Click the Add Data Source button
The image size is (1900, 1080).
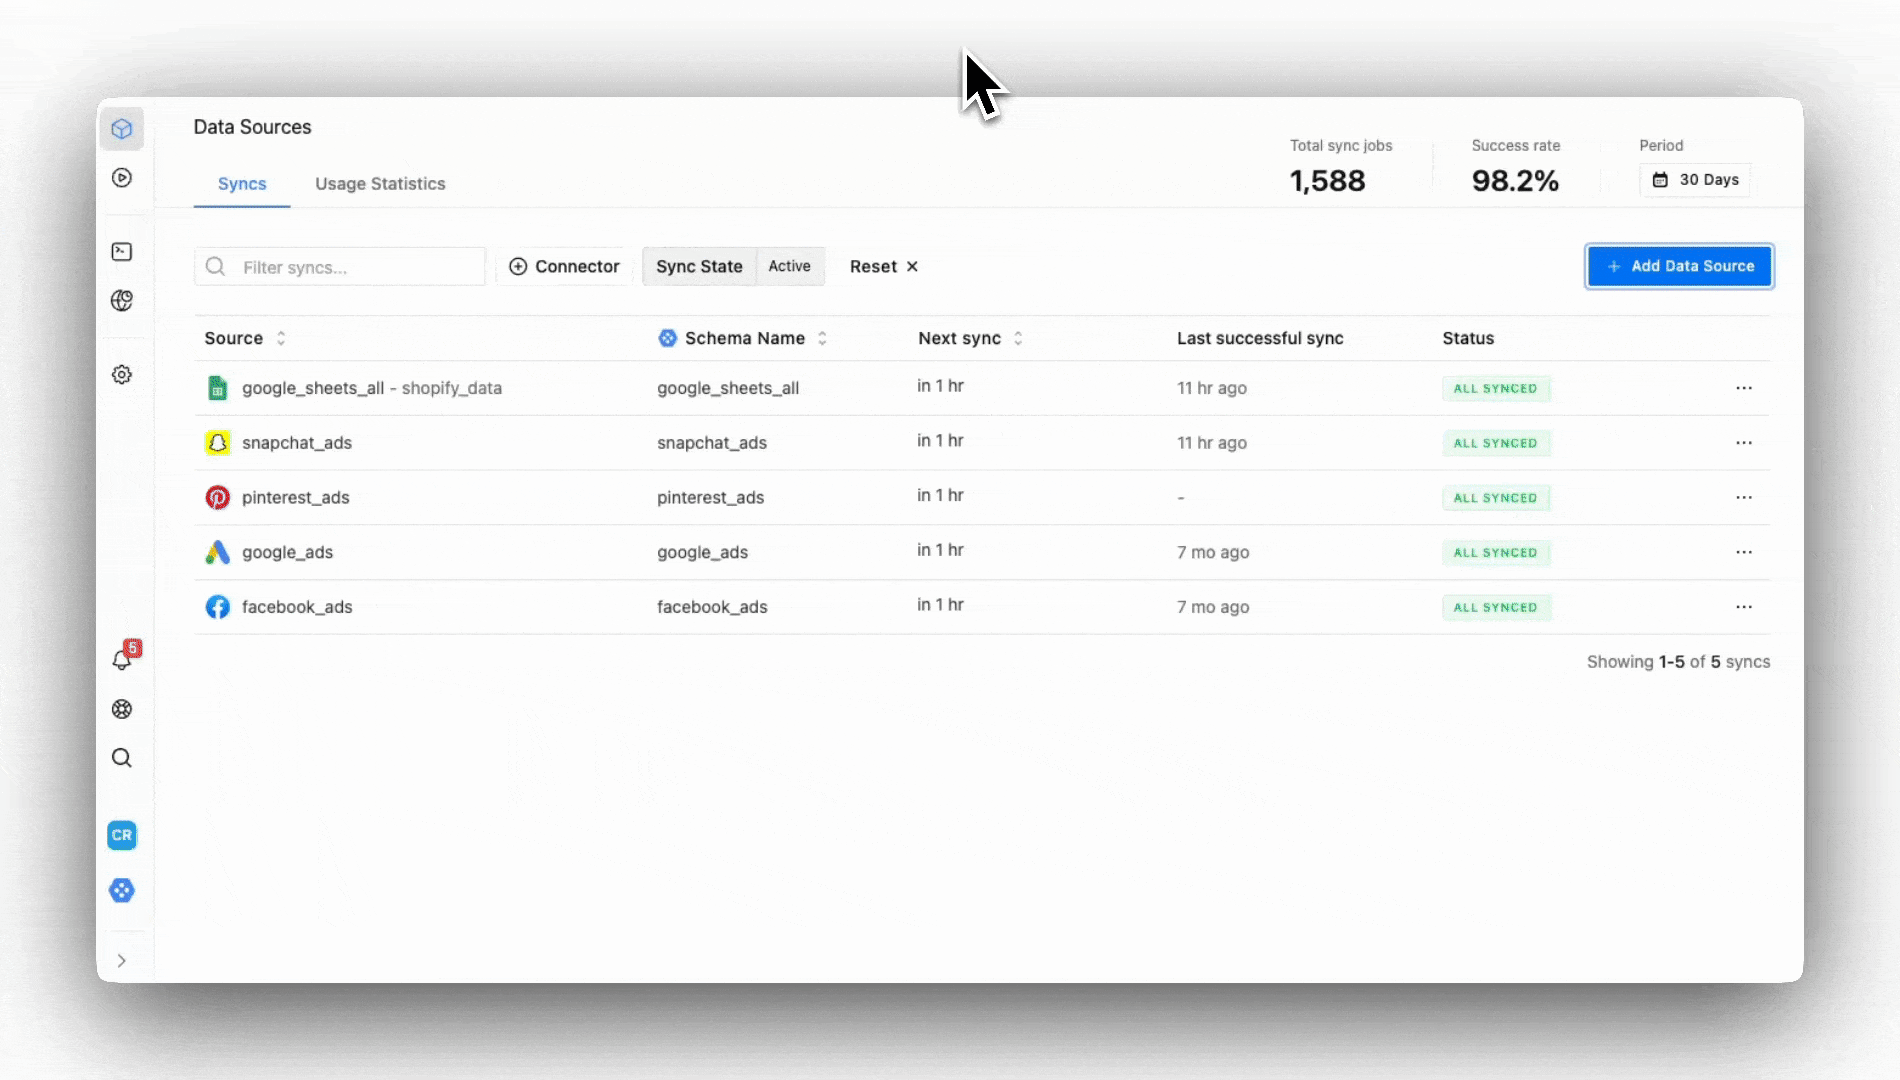pos(1680,266)
